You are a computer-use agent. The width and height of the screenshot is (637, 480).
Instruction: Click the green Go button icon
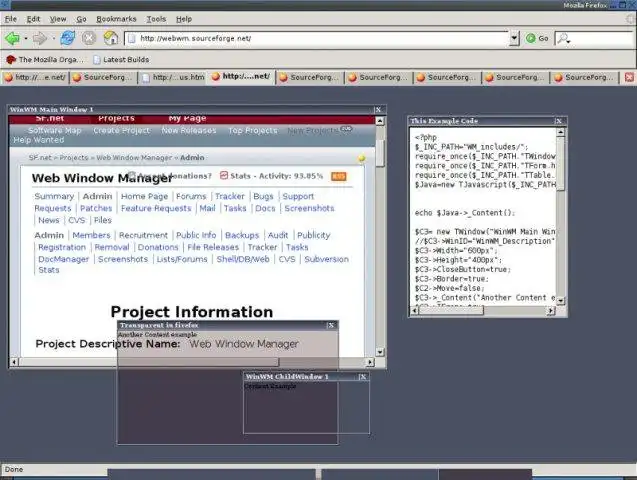[x=531, y=39]
